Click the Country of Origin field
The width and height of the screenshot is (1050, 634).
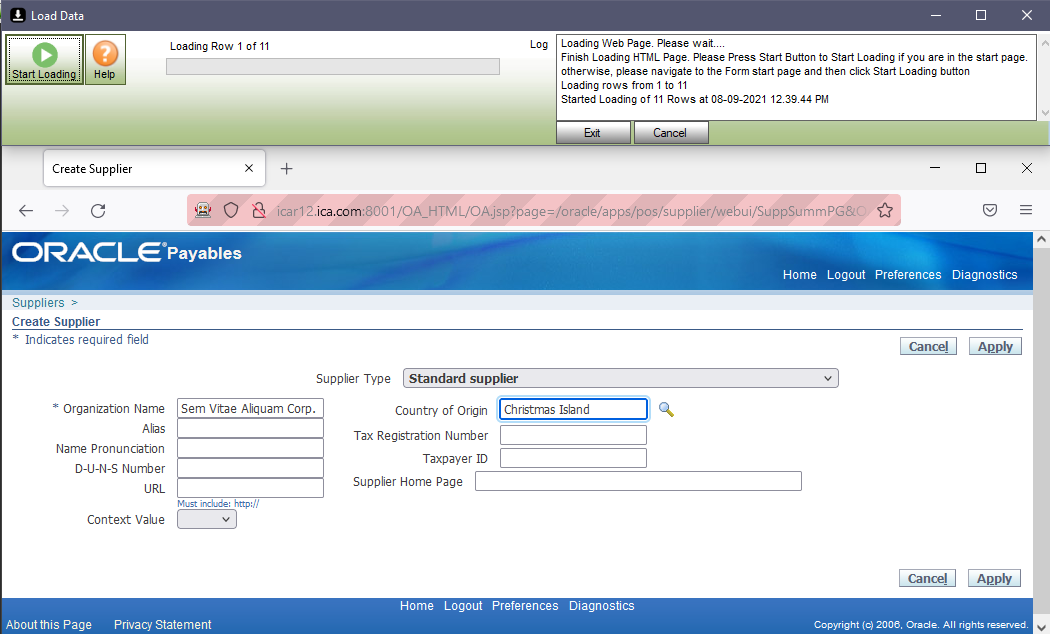click(x=573, y=409)
